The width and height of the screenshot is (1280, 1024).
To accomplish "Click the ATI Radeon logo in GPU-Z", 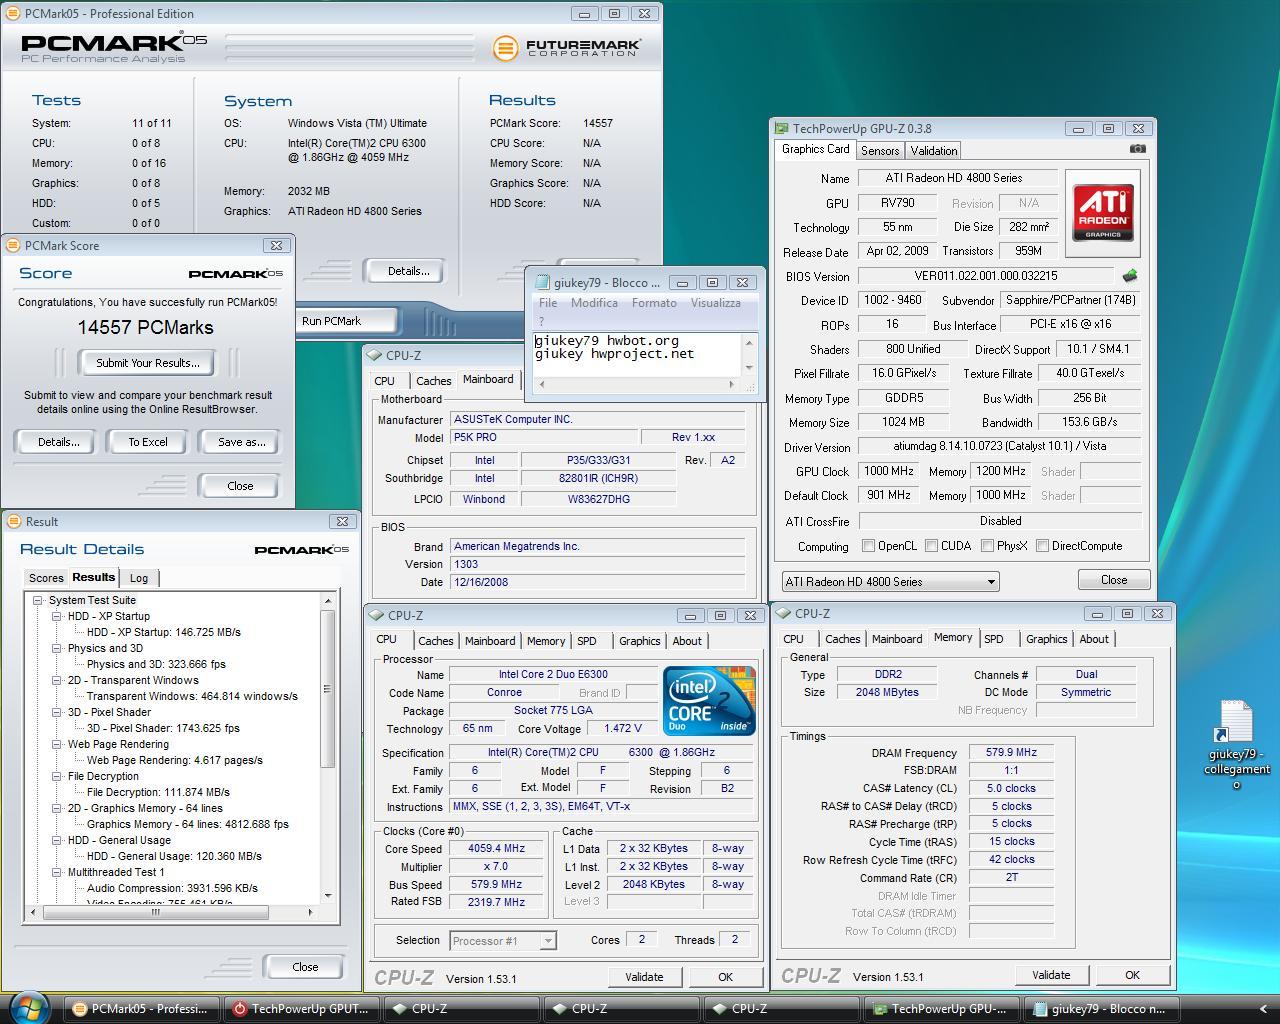I will 1103,211.
